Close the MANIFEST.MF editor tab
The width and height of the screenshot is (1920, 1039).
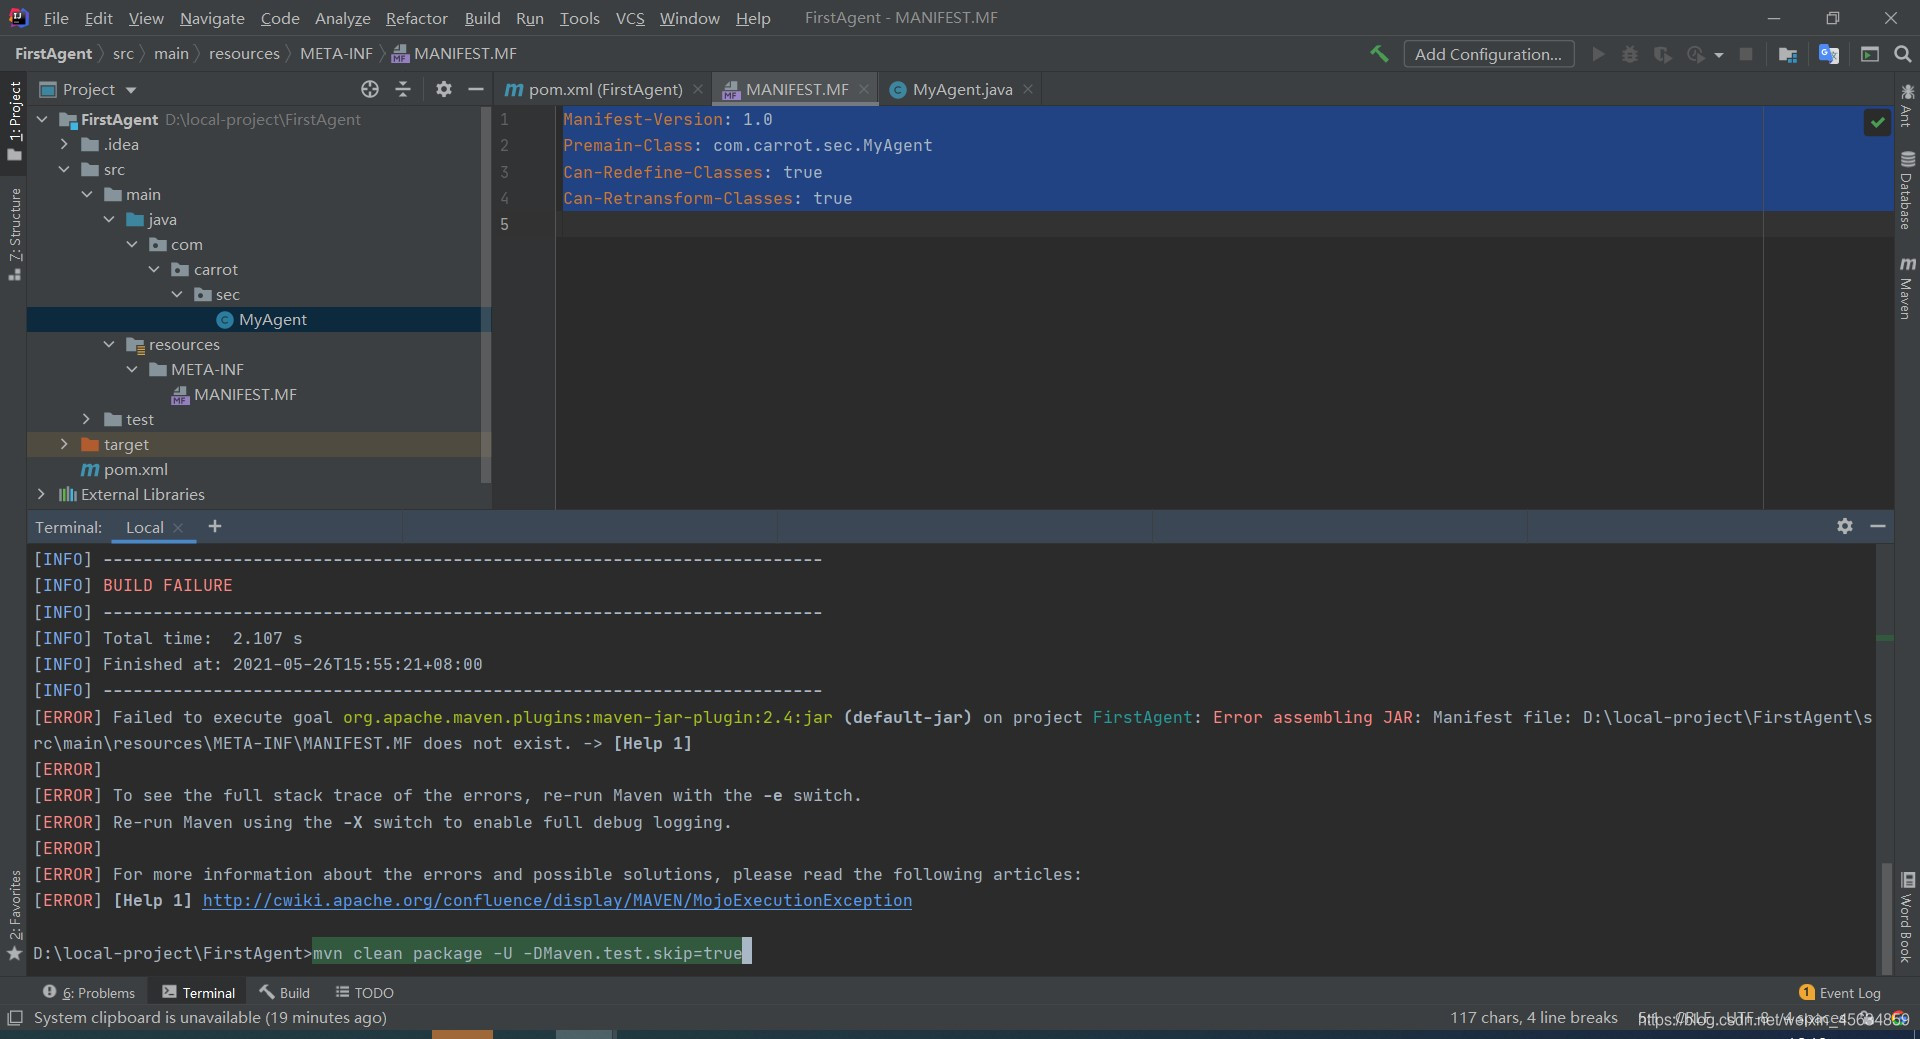pos(864,89)
